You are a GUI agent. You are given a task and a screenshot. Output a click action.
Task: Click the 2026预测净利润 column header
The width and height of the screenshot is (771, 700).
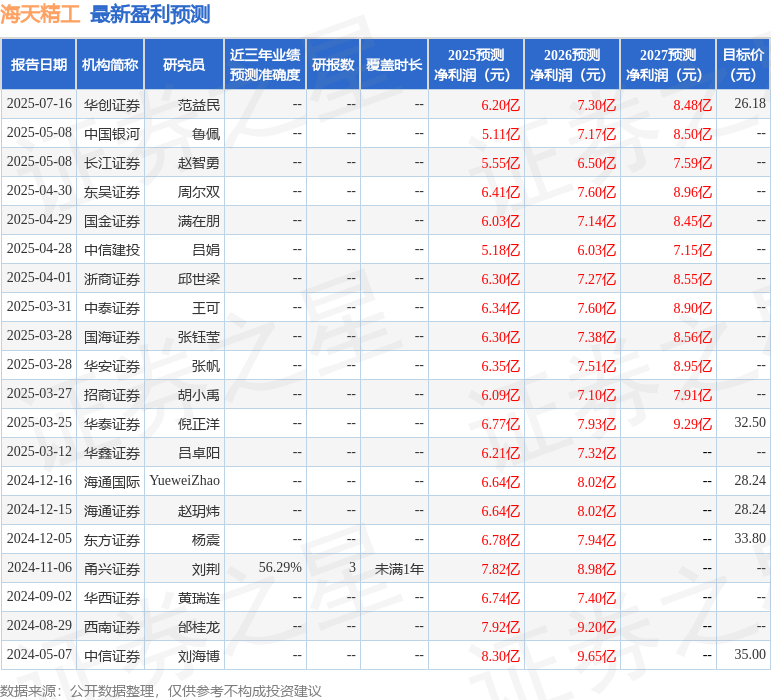[x=572, y=64]
